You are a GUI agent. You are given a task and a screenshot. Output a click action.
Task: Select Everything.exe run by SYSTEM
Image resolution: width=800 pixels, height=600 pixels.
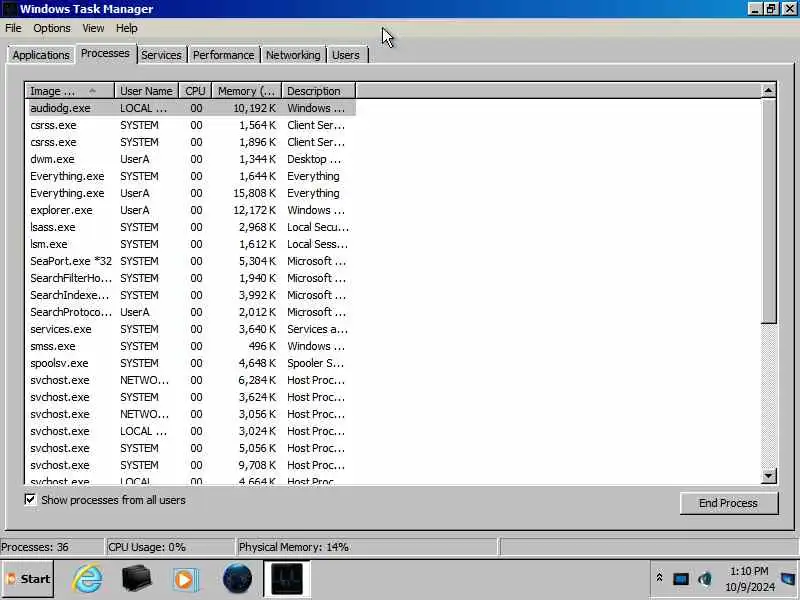[190, 176]
